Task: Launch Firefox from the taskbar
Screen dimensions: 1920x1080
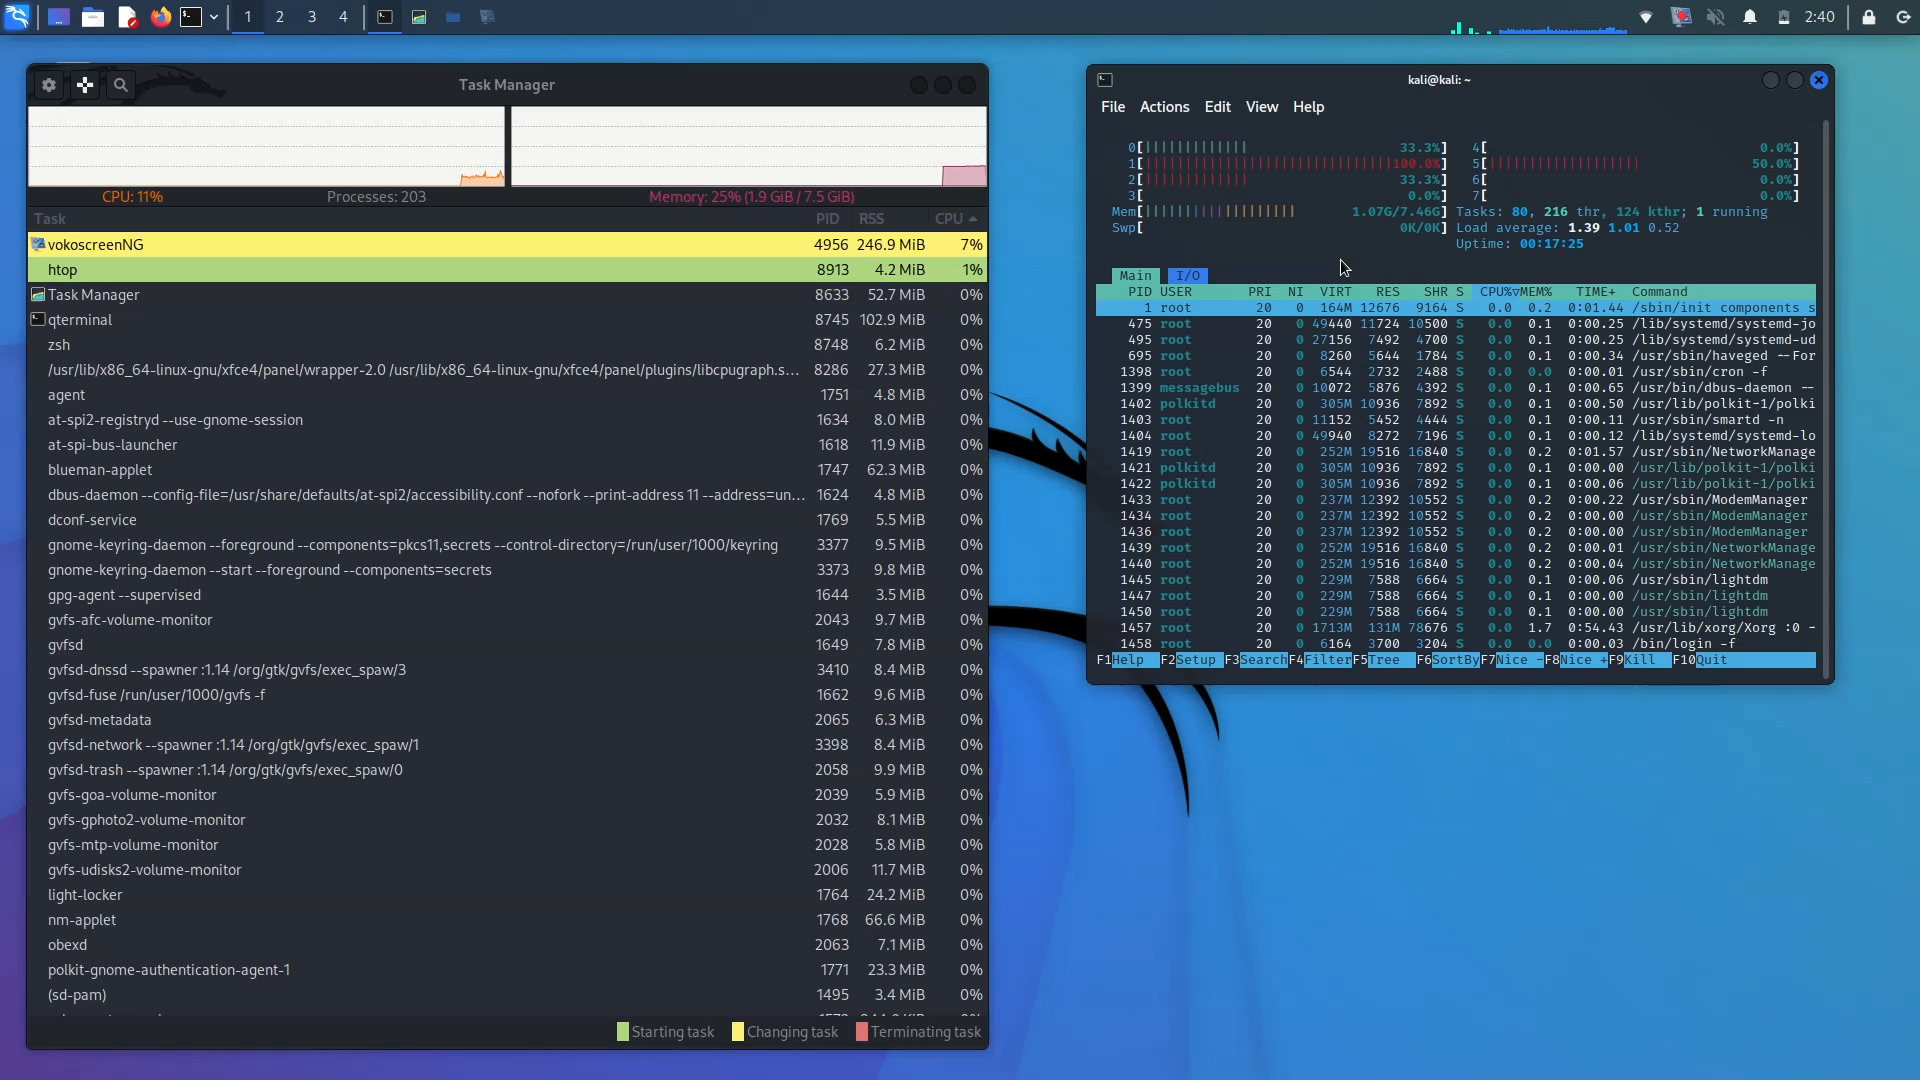Action: [x=160, y=17]
